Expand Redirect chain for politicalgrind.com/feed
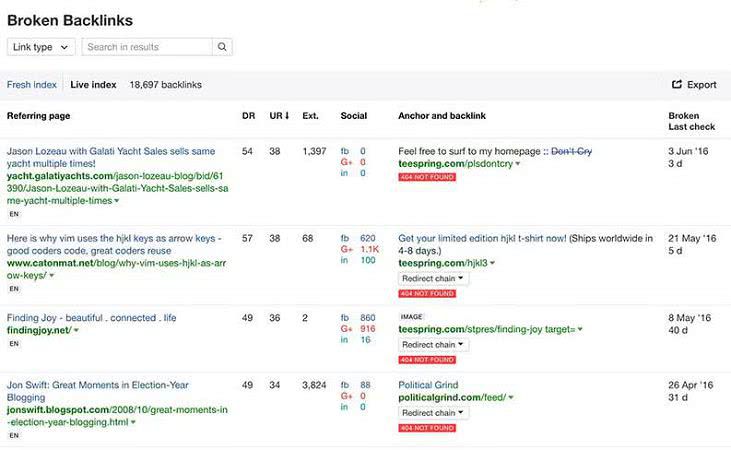The width and height of the screenshot is (731, 450). coord(433,412)
